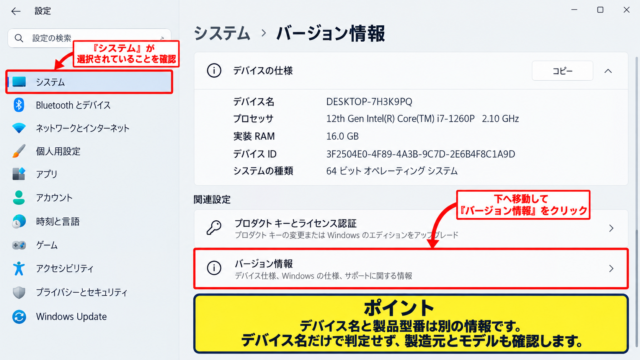Click the プロセッサ label
This screenshot has width=640, height=360.
[x=253, y=119]
